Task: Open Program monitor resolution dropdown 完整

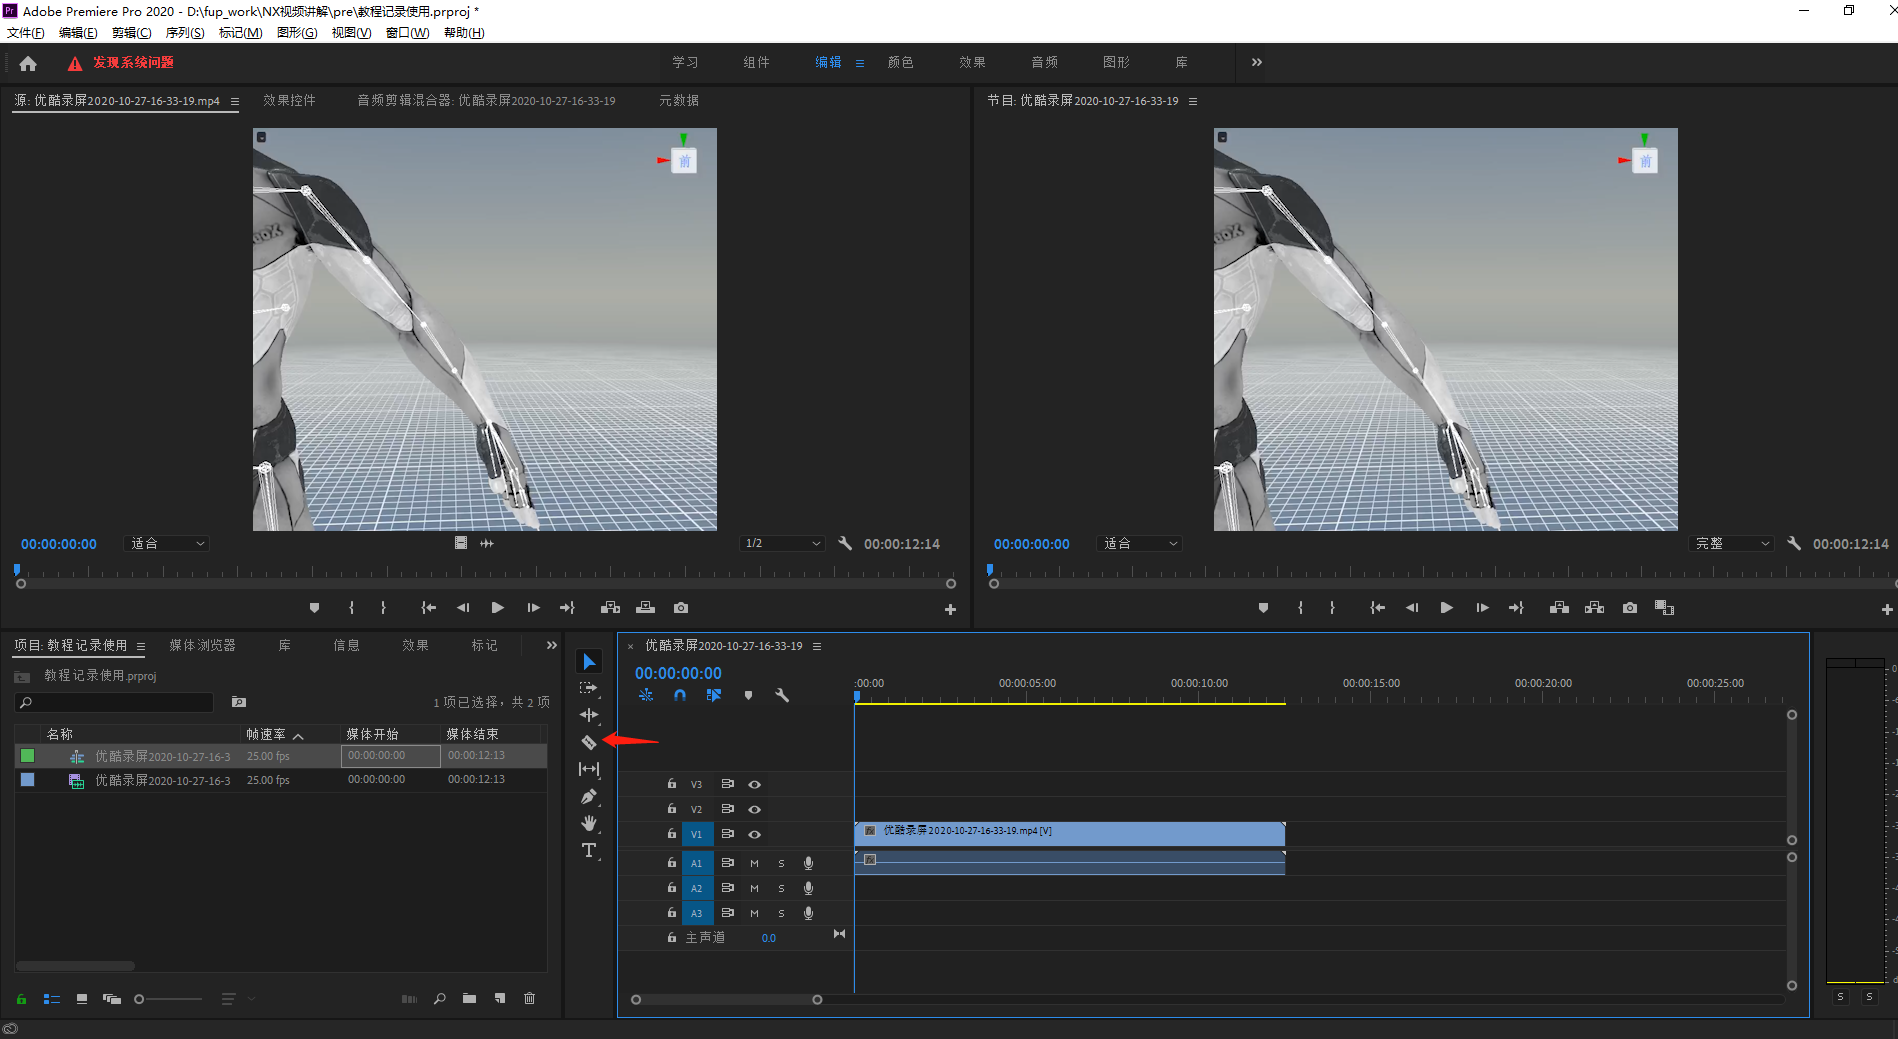Action: 1732,543
